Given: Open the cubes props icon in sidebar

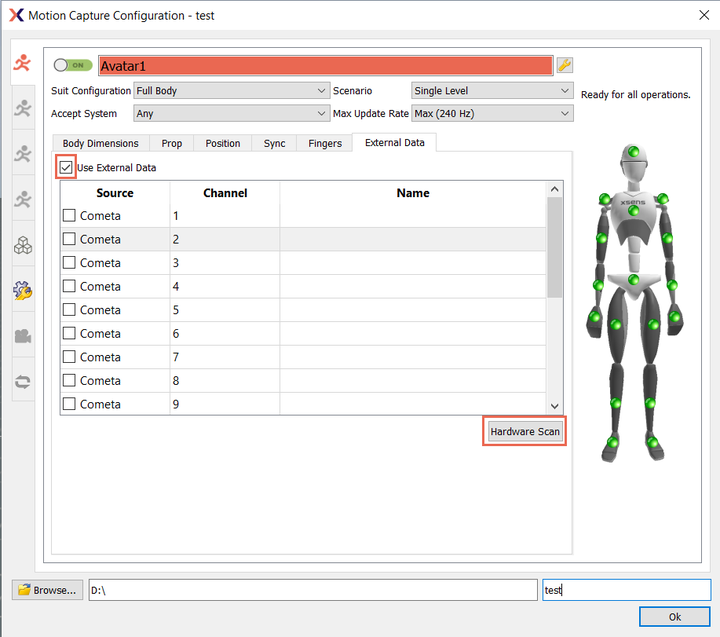Looking at the screenshot, I should pyautogui.click(x=22, y=245).
